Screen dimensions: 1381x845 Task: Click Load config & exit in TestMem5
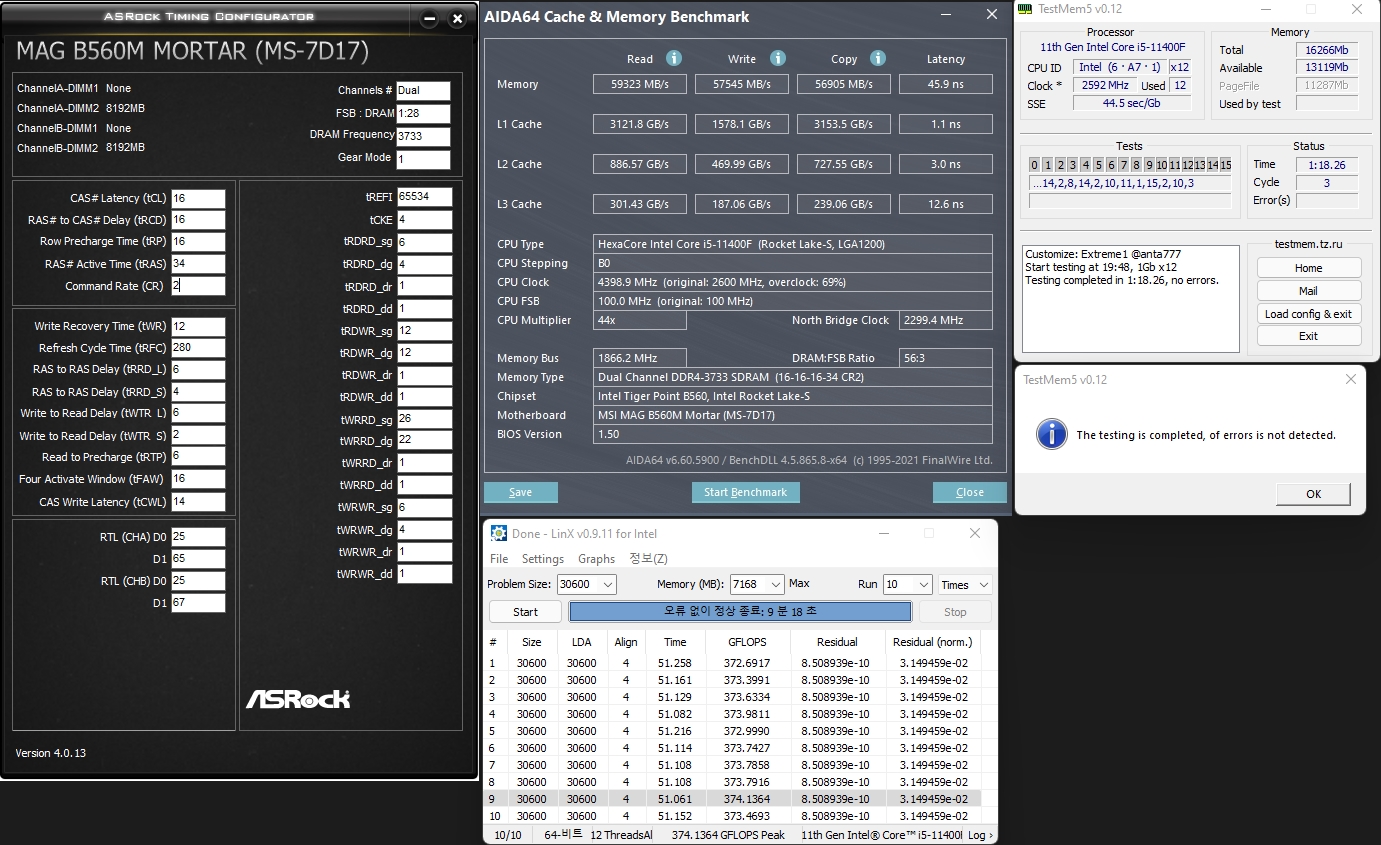[x=1309, y=314]
